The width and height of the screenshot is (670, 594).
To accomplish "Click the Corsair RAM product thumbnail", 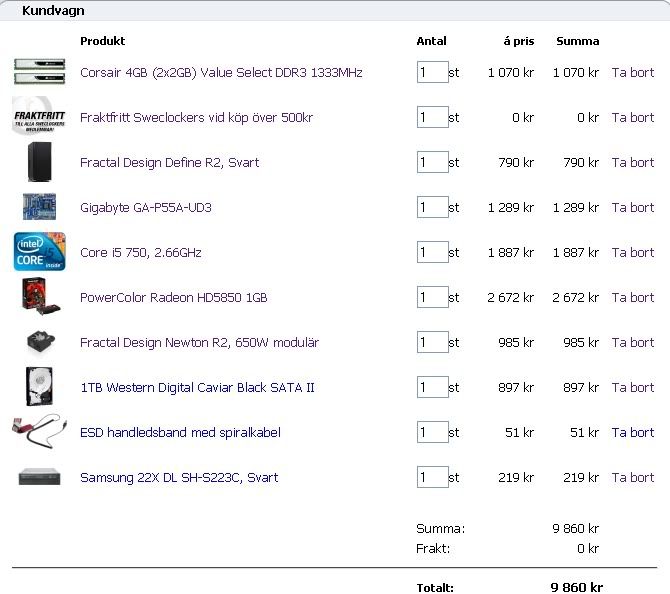I will [x=39, y=72].
